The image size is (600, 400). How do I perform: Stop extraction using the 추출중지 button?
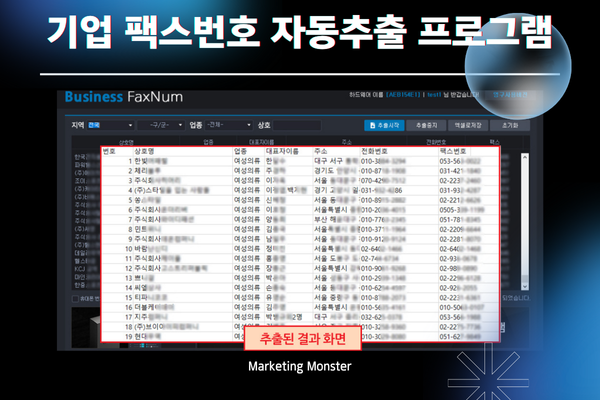426,125
